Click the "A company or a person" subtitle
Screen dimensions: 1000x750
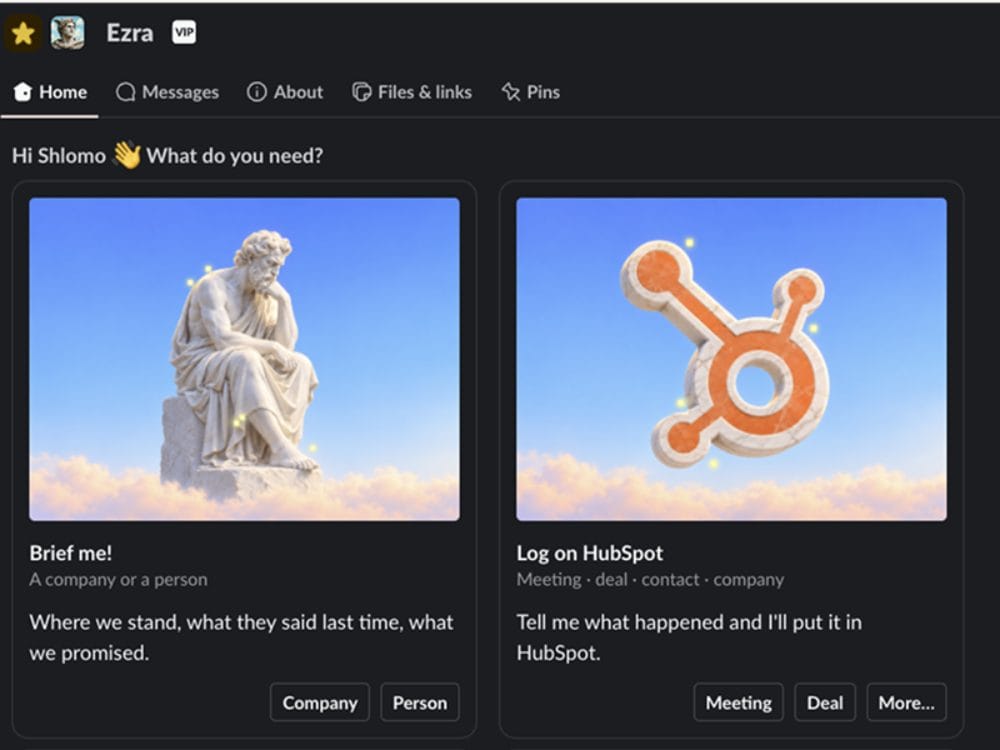coord(119,580)
